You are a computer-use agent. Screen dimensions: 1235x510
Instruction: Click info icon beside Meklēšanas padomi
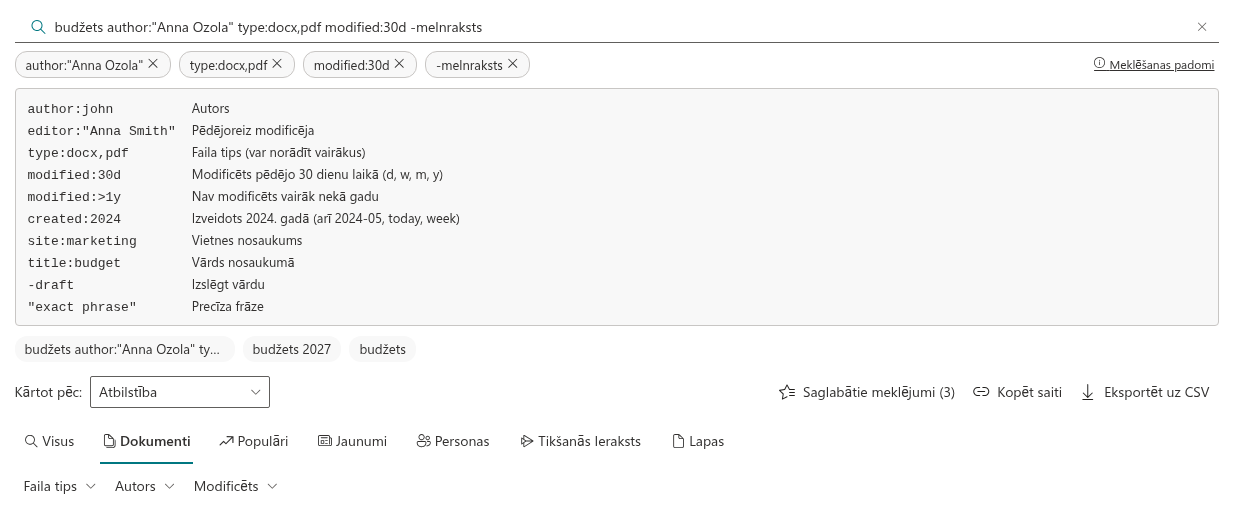pos(1100,64)
